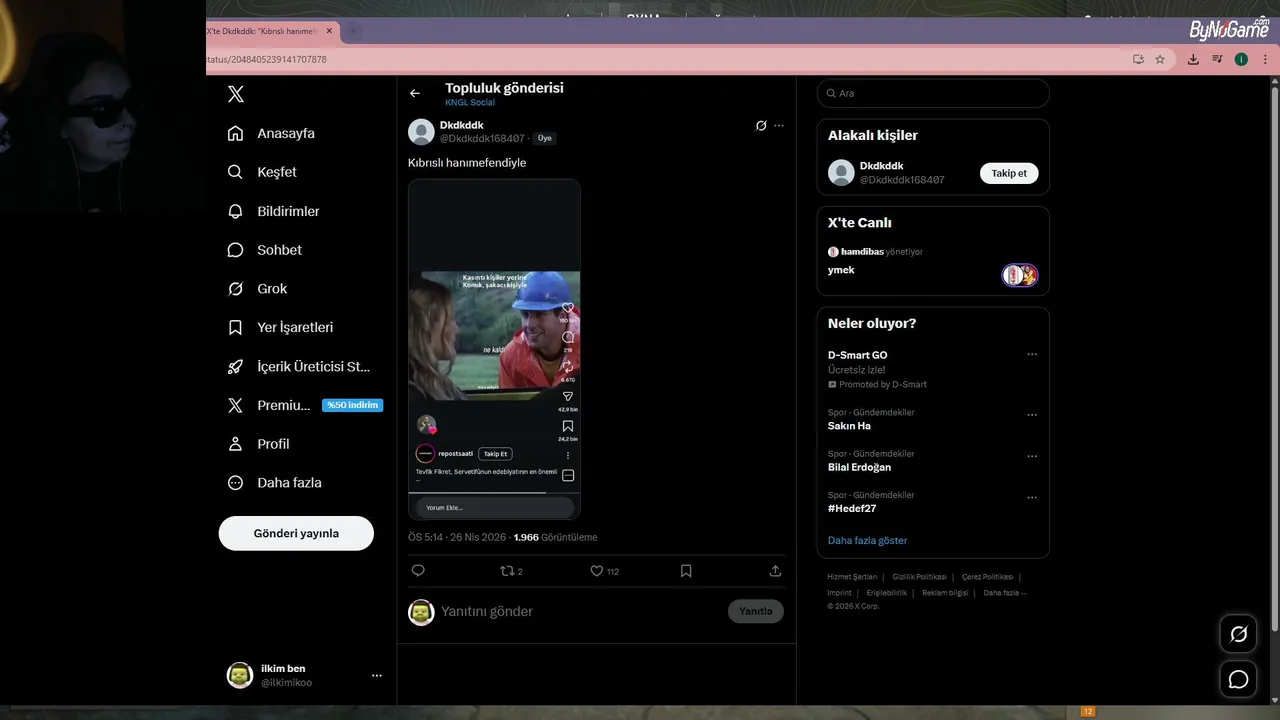Click ilkim ben account avatar

240,675
